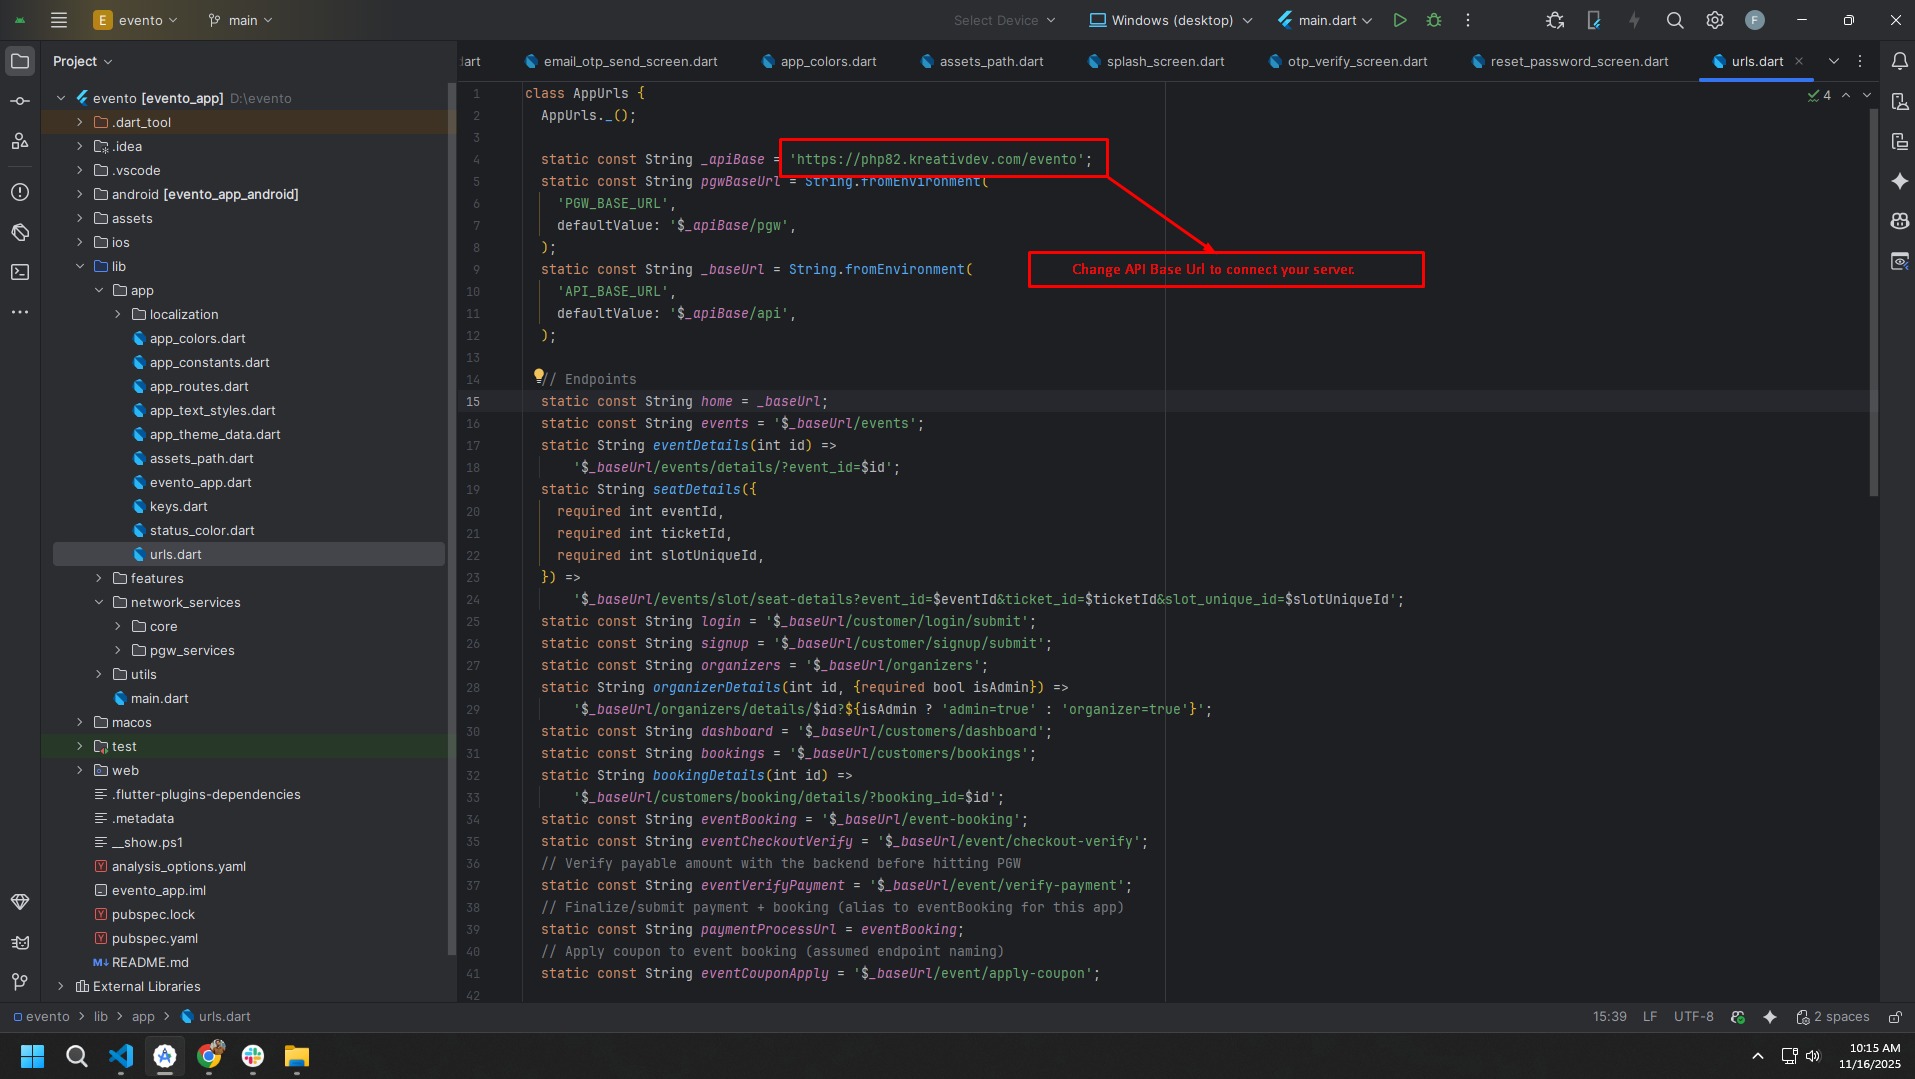Close the urls.dart tab

tap(1800, 61)
